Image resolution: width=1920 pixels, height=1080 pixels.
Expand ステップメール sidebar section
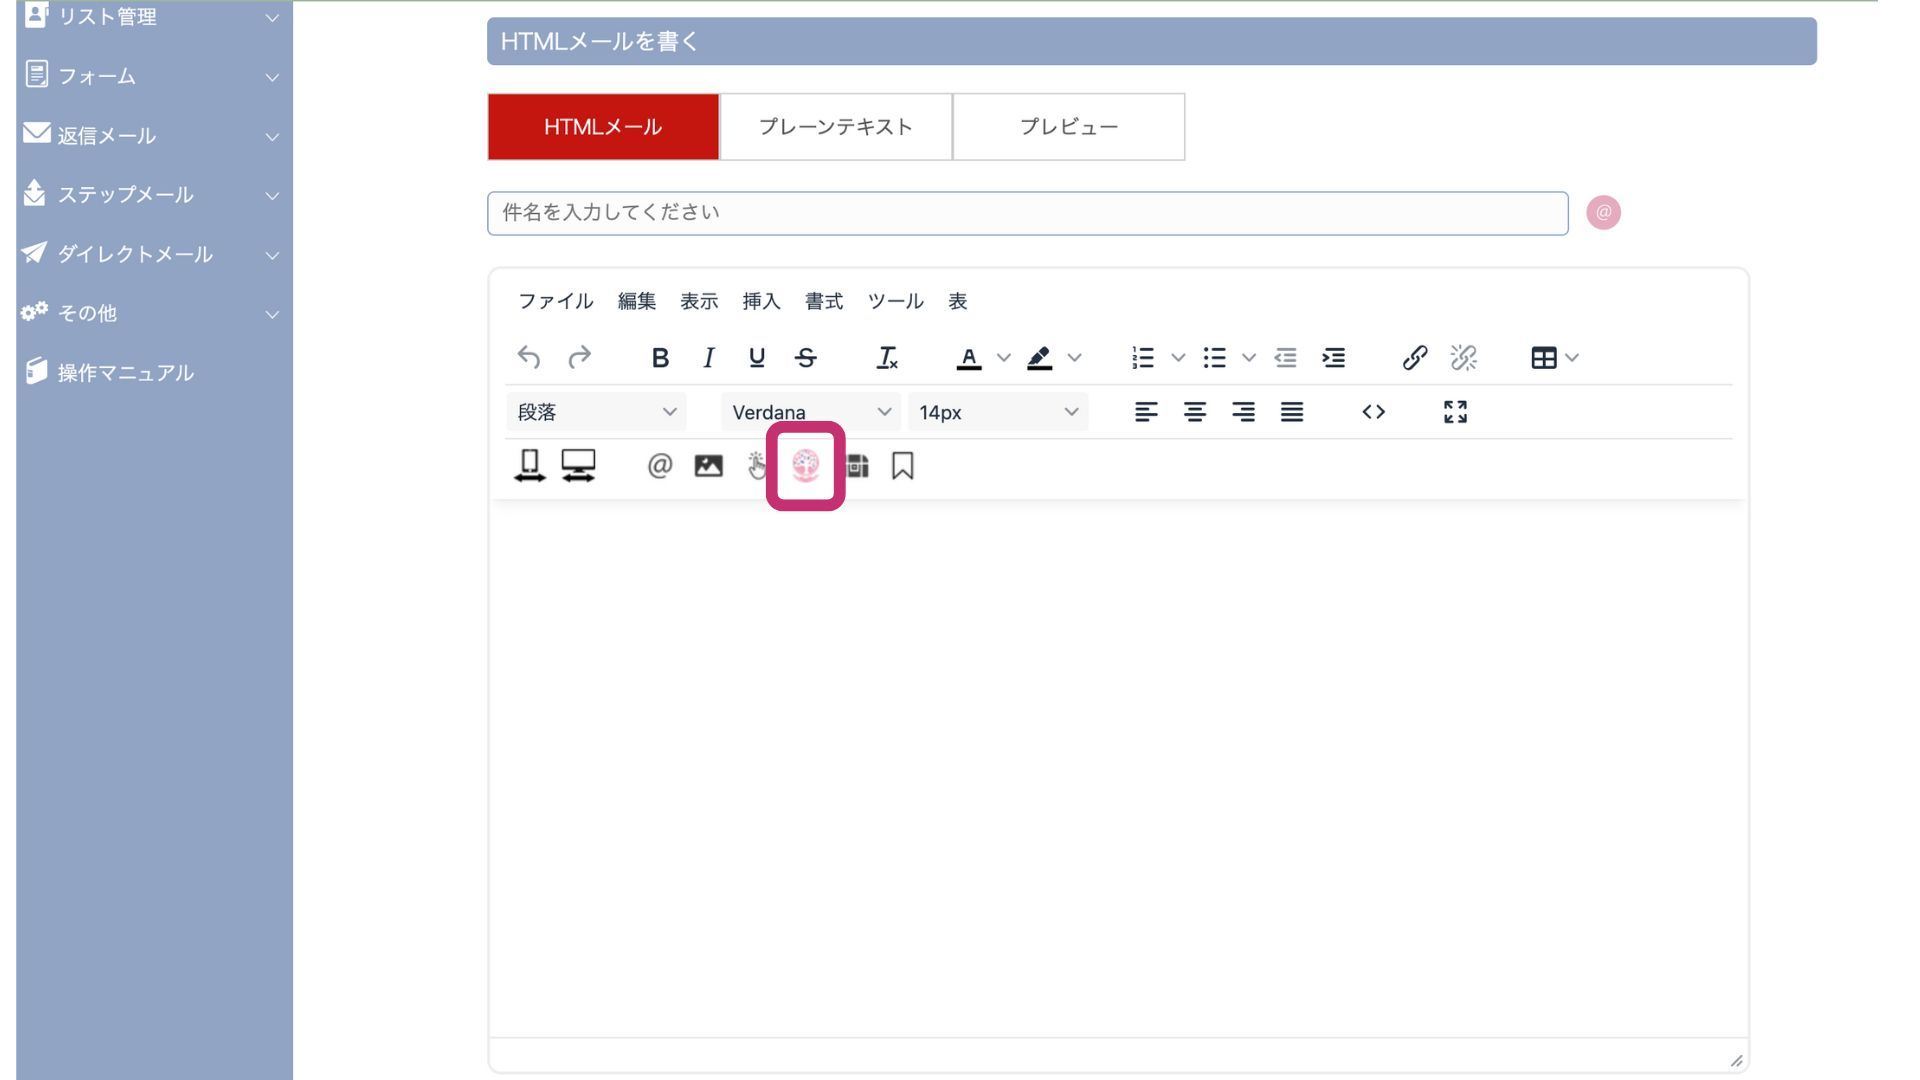click(152, 194)
